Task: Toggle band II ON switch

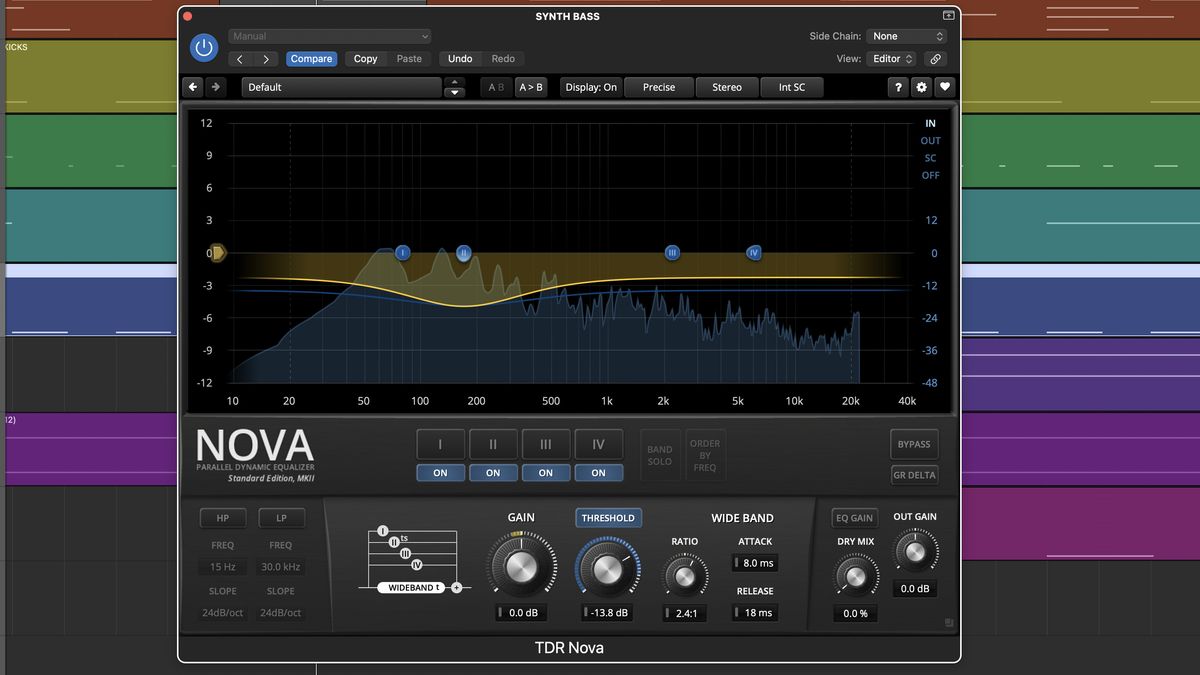Action: tap(493, 473)
